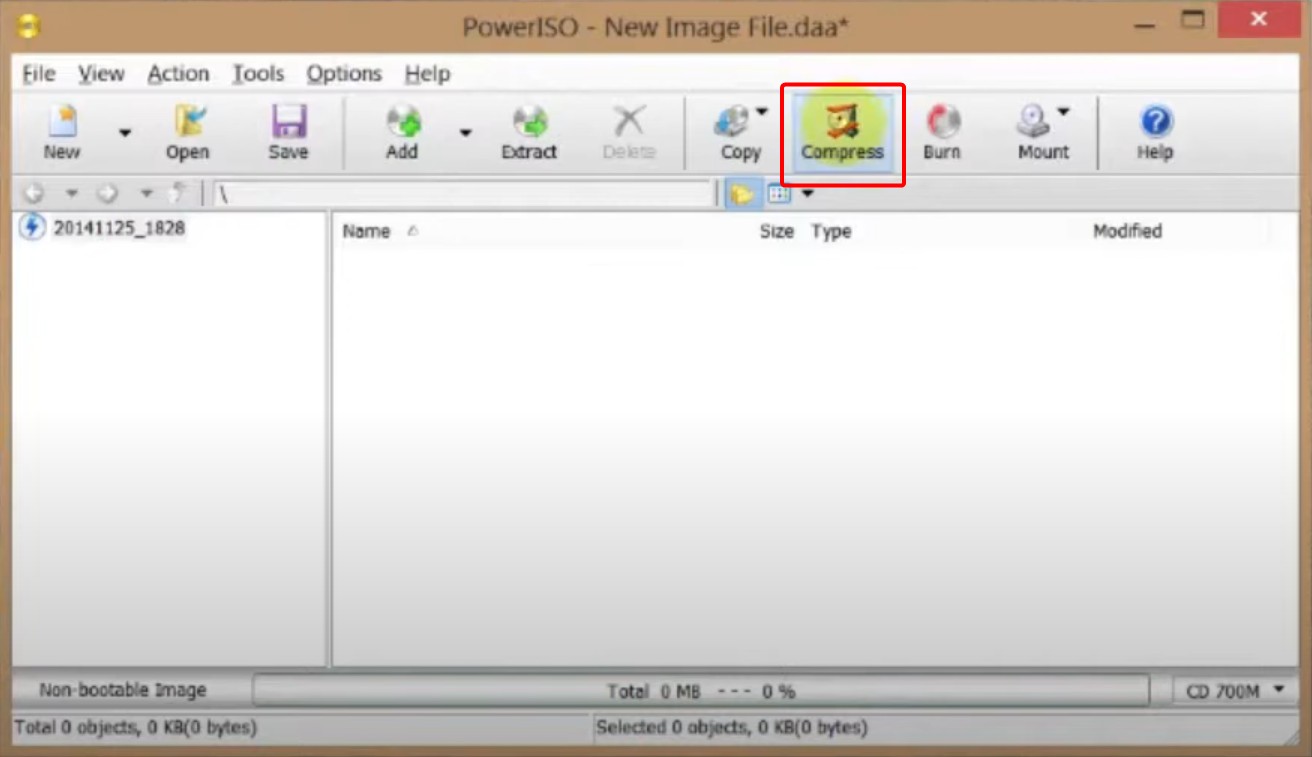Viewport: 1312px width, 757px height.
Task: Expand the New button dropdown arrow
Action: [125, 133]
